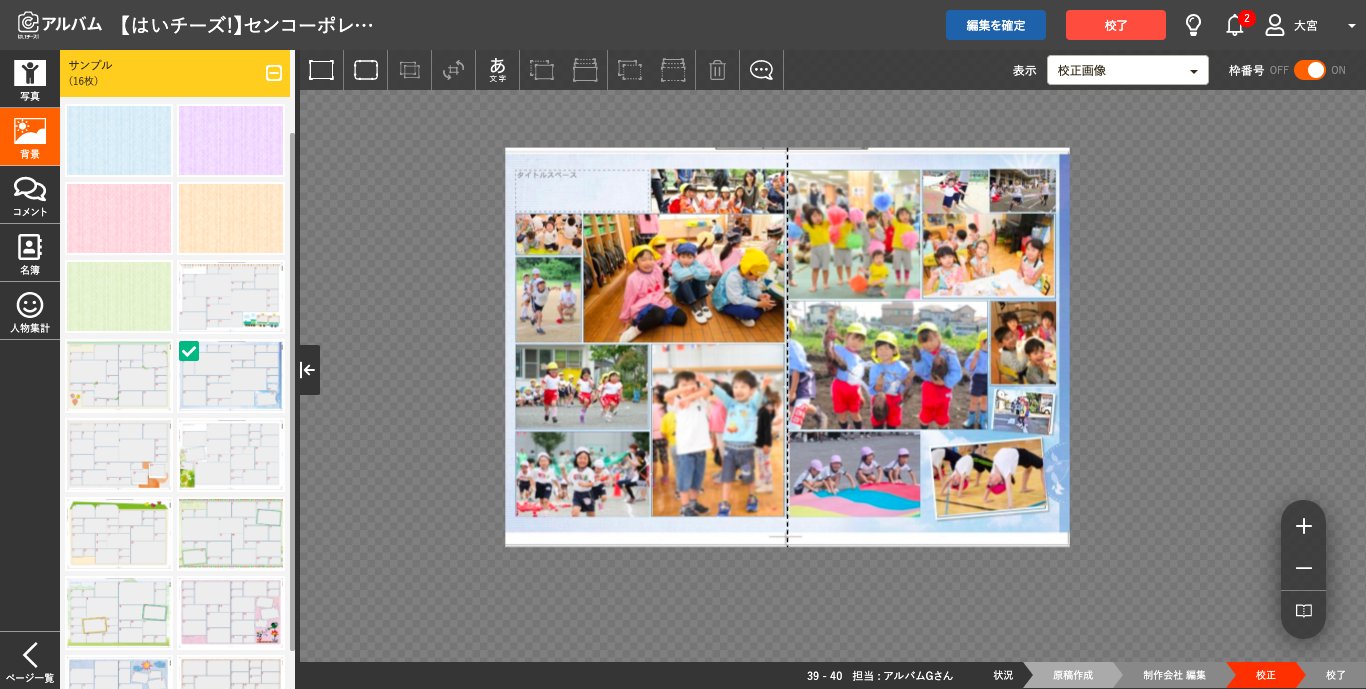Image resolution: width=1366 pixels, height=689 pixels.
Task: Zoom out with the minus button
Action: coord(1303,569)
